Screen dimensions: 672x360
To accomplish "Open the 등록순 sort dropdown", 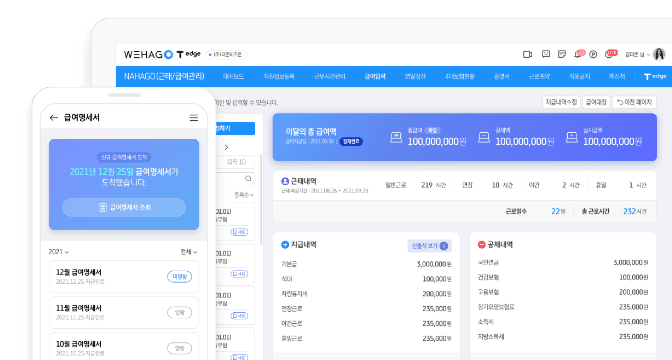I will pyautogui.click(x=244, y=195).
